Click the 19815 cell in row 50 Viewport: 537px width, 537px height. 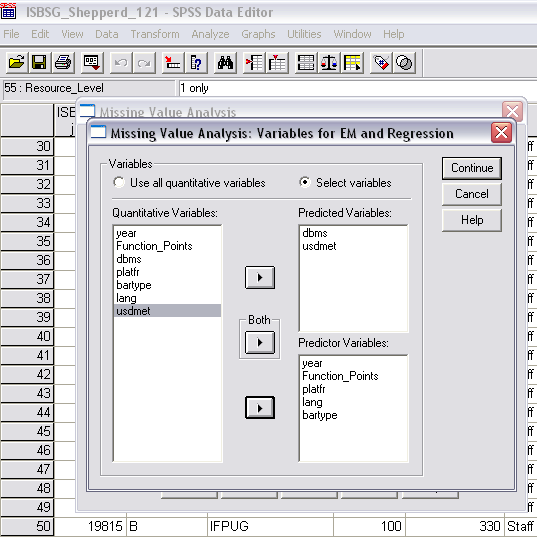(x=91, y=526)
